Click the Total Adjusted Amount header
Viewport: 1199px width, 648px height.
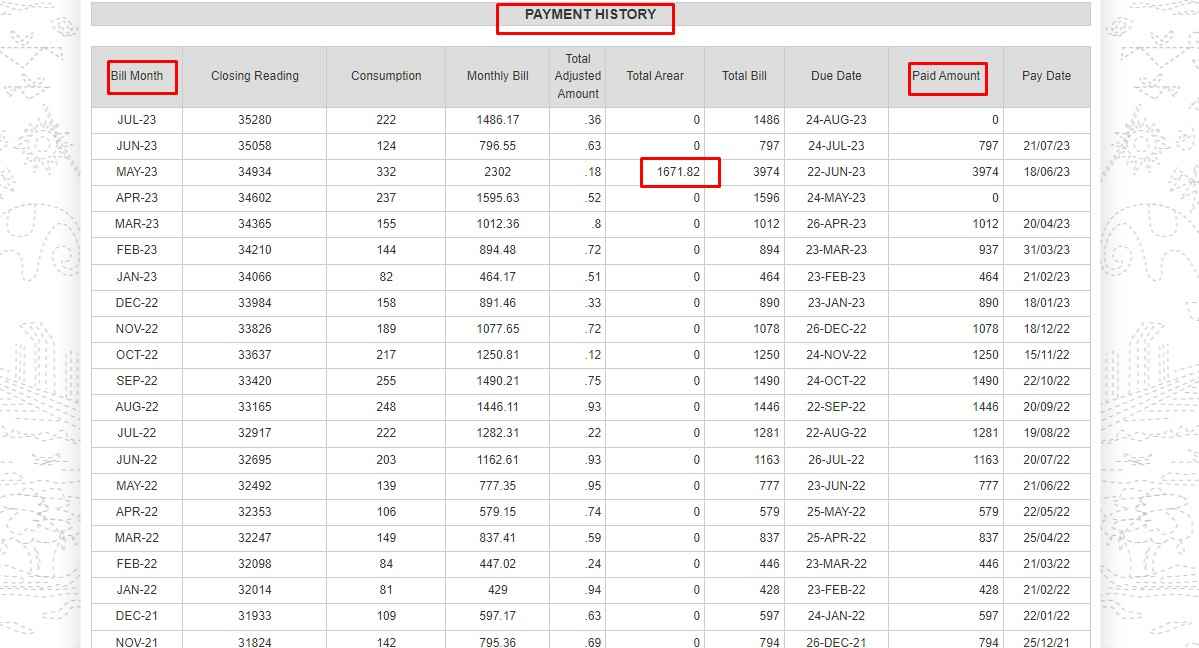(x=577, y=76)
